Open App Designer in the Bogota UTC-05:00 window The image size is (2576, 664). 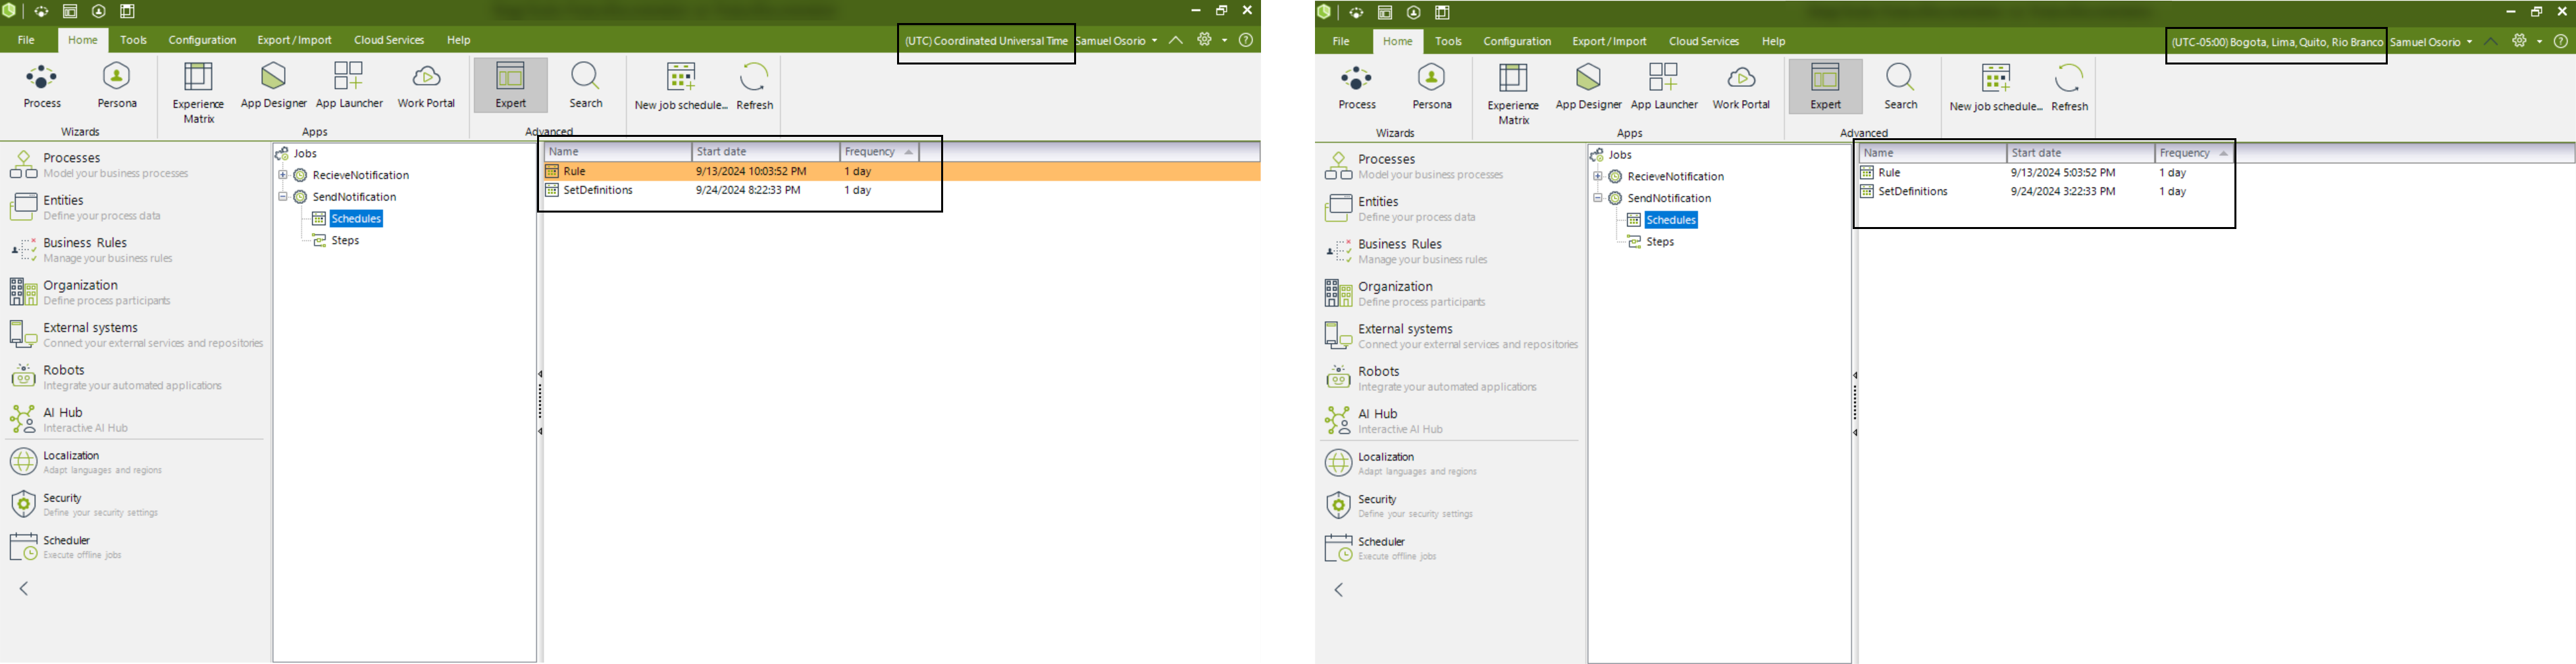tap(1588, 87)
